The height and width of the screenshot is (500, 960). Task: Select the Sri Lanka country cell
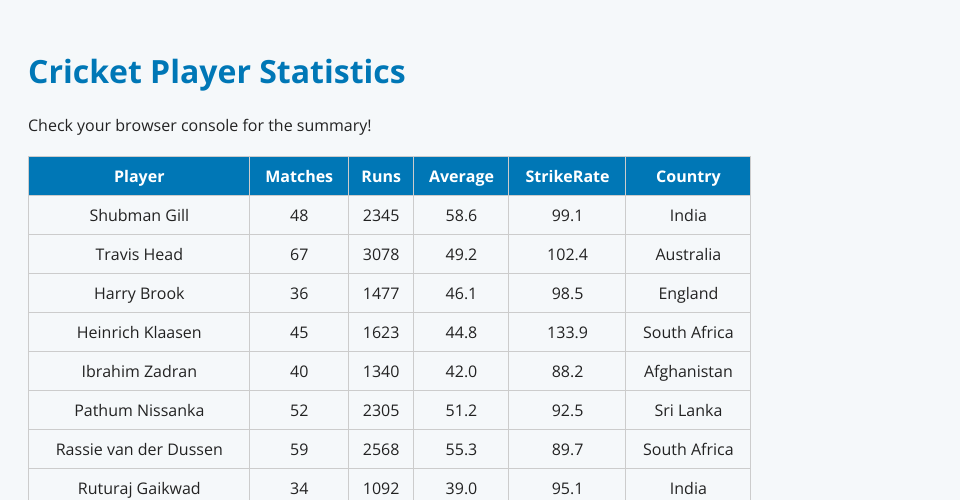688,410
